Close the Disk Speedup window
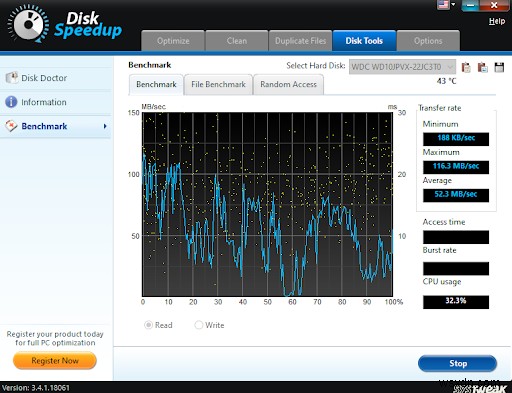The height and width of the screenshot is (393, 512). 494,5
